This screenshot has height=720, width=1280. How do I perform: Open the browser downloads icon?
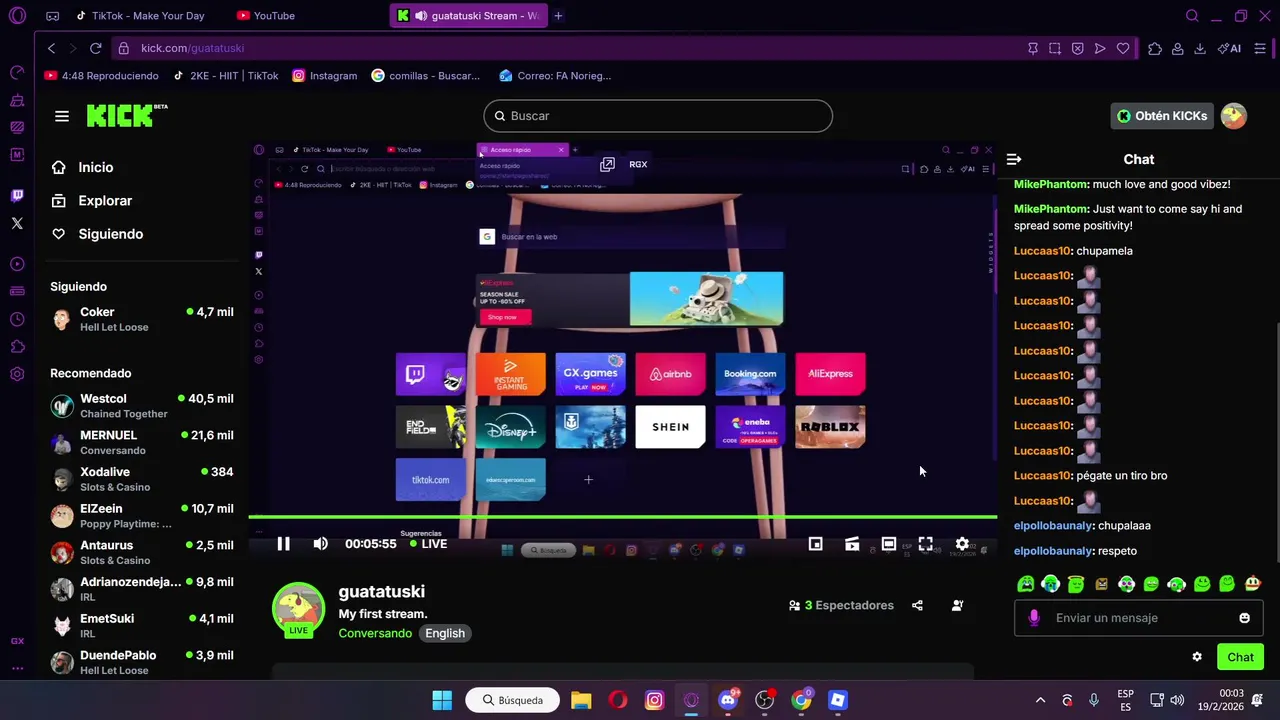[1199, 48]
